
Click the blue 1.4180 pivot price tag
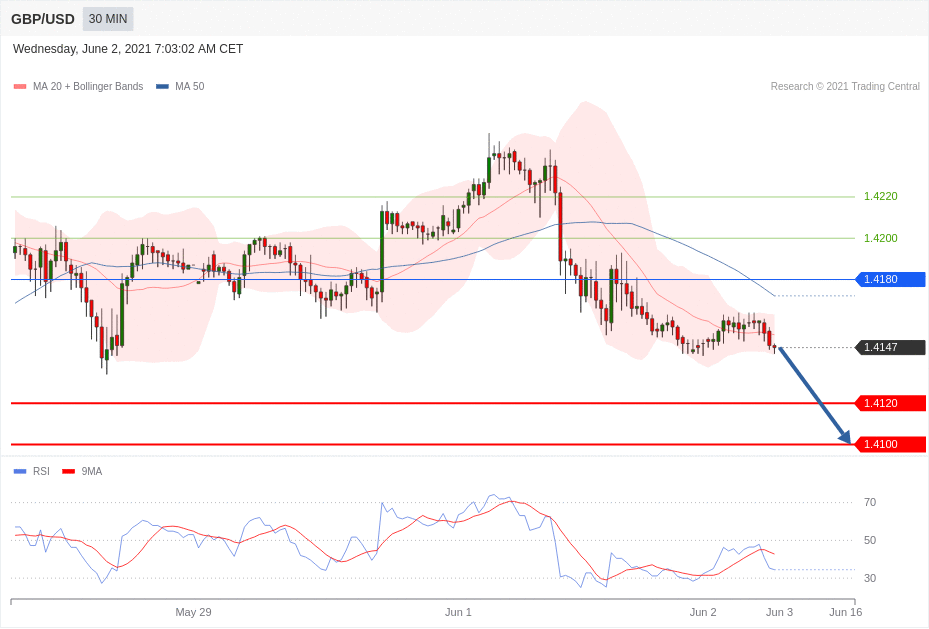(890, 279)
